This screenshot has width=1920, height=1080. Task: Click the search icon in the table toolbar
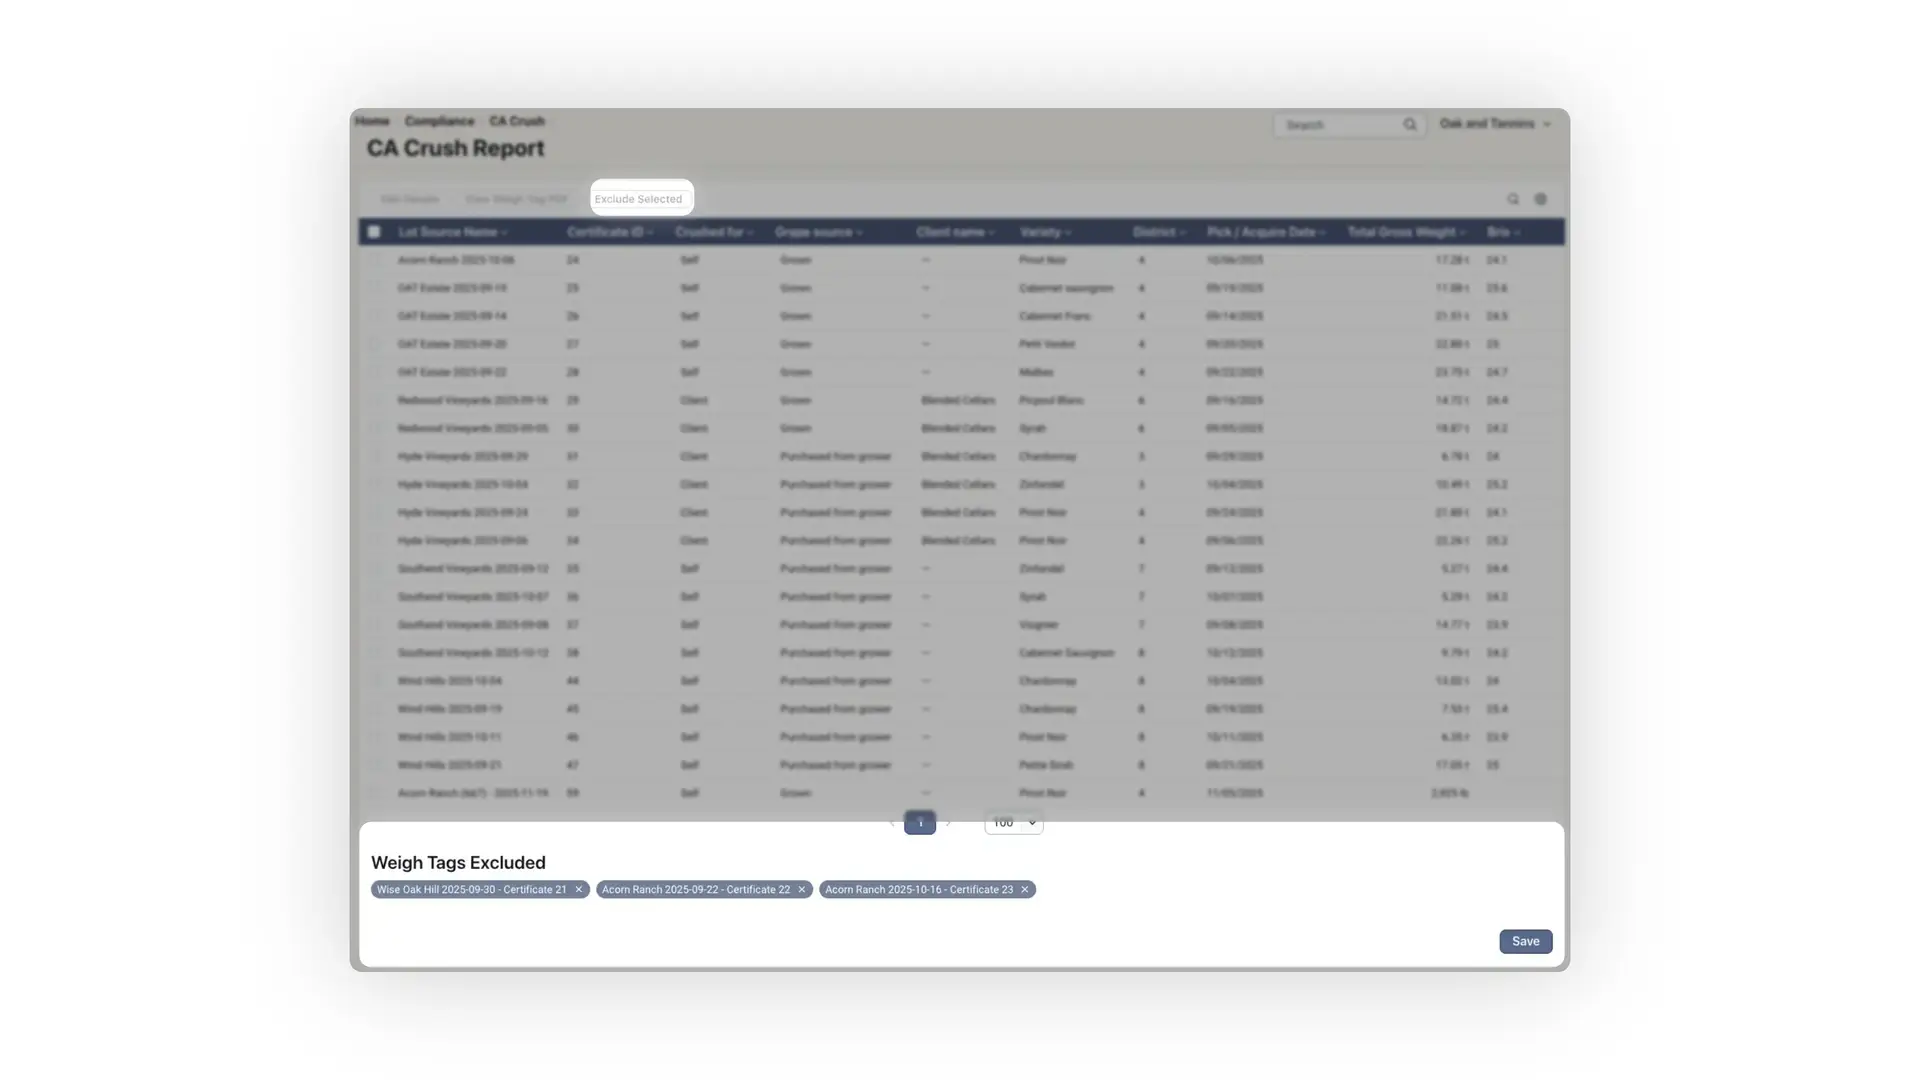1513,199
